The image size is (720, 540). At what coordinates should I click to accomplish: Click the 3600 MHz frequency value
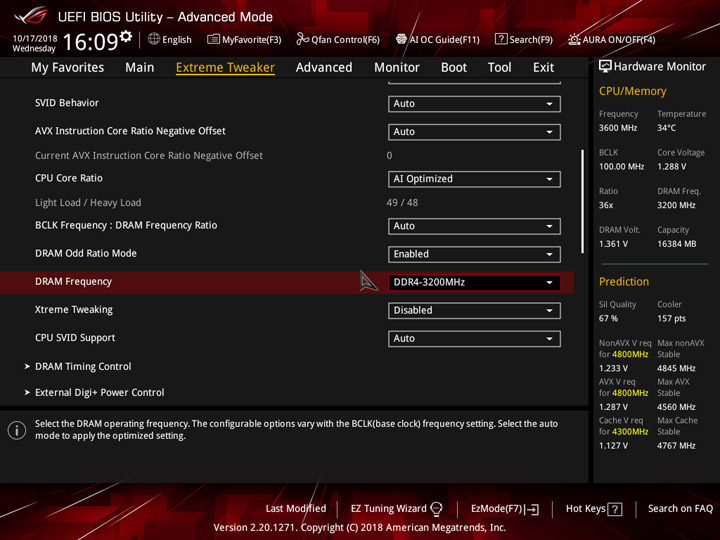pyautogui.click(x=618, y=128)
